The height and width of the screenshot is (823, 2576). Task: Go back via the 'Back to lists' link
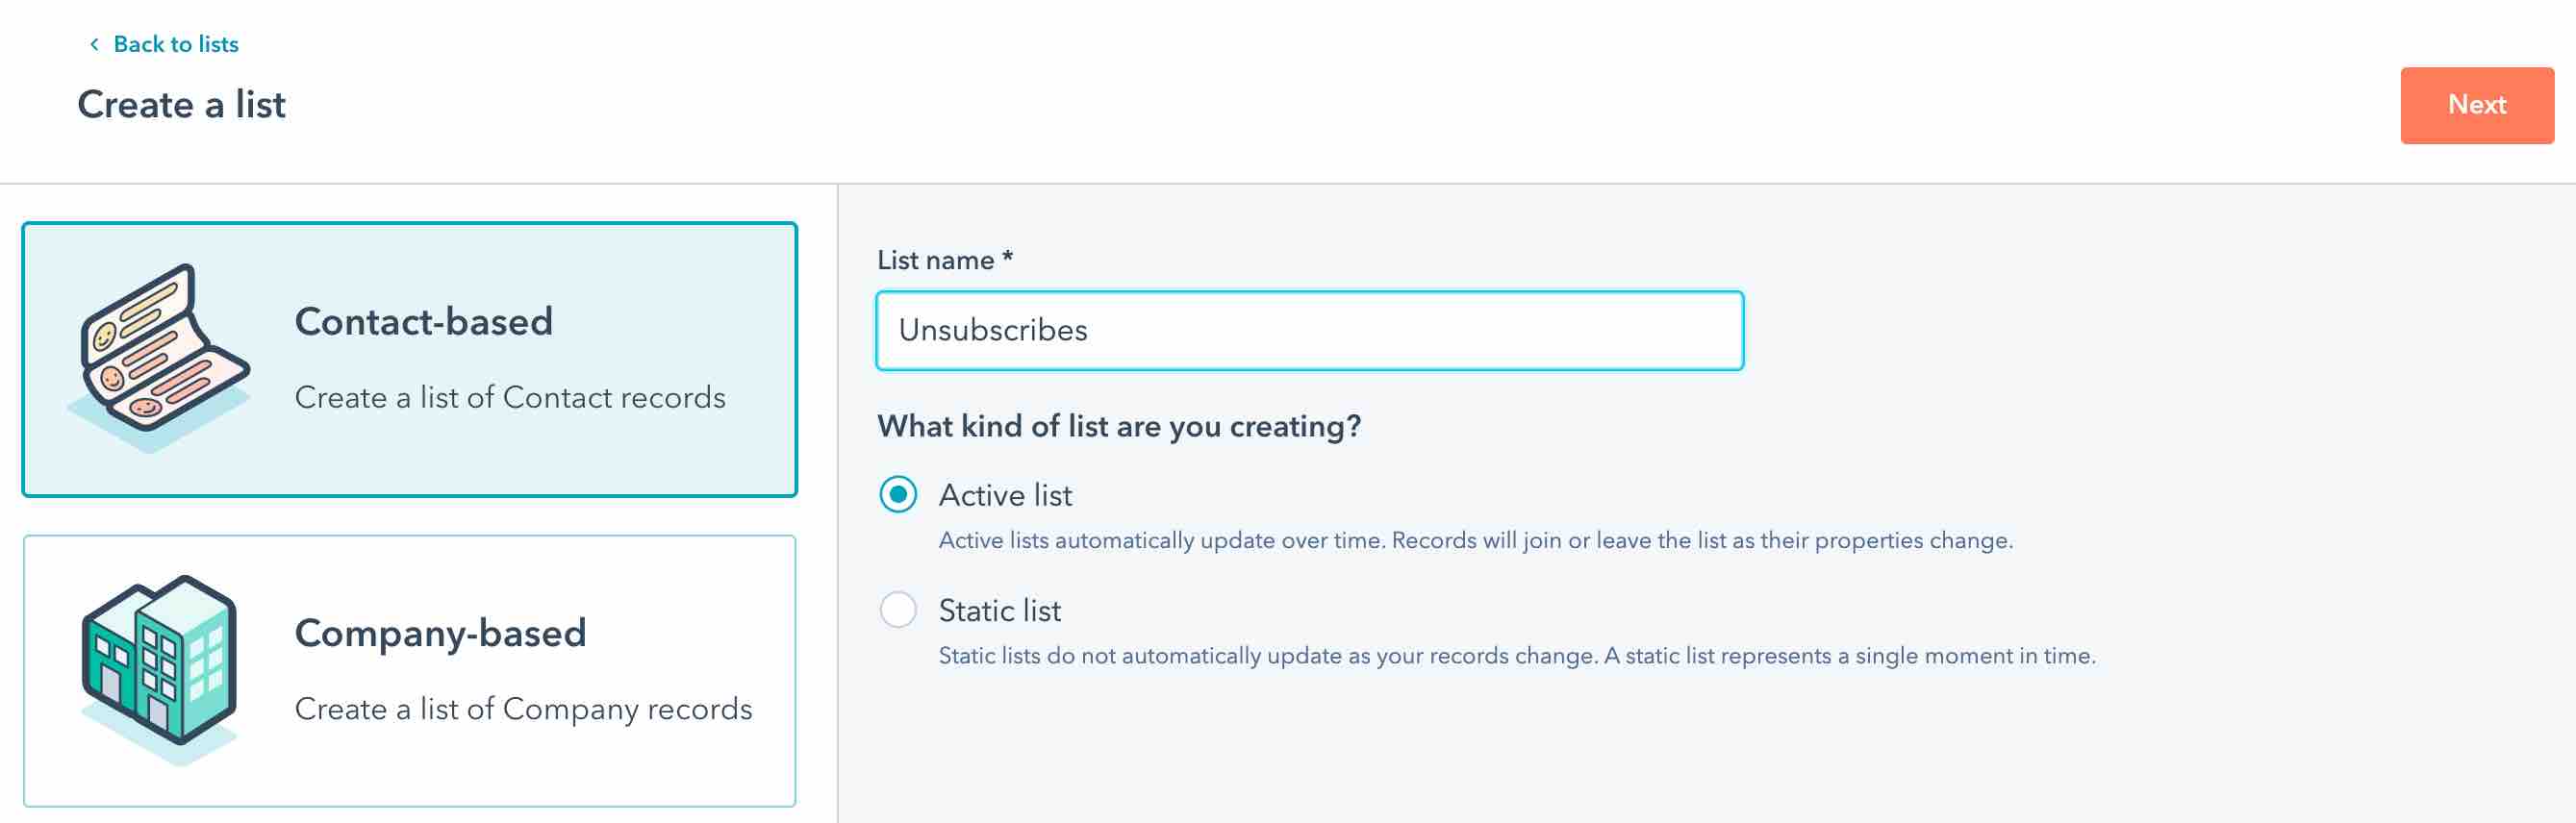click(175, 44)
